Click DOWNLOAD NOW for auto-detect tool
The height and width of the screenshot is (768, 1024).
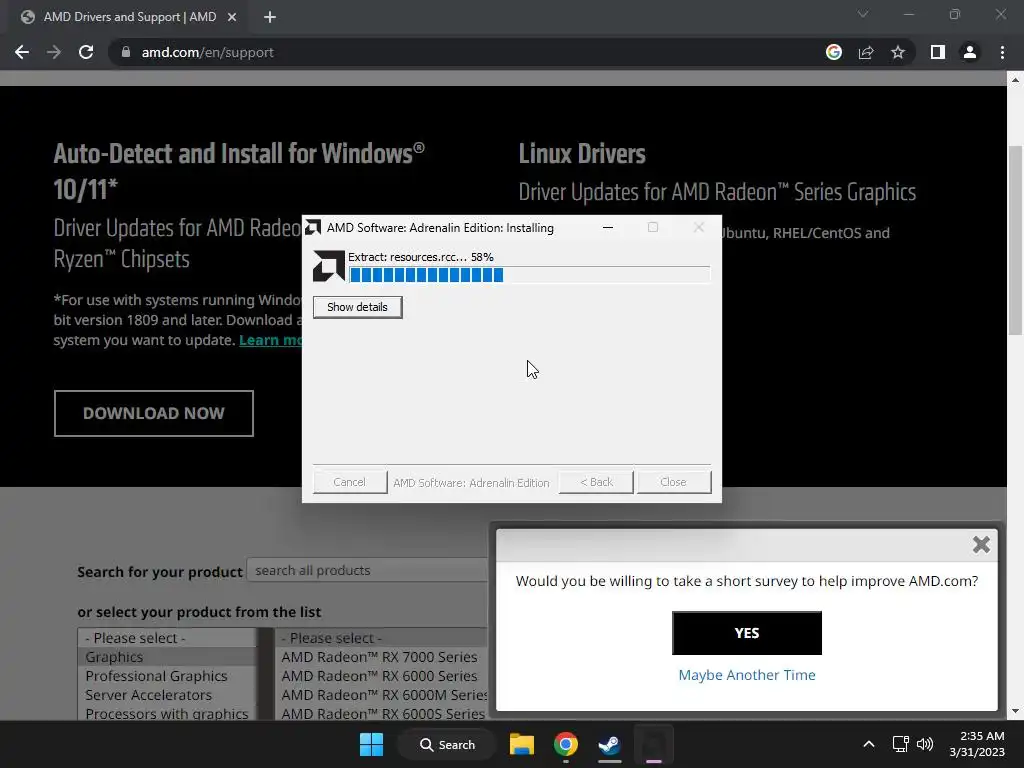[153, 413]
